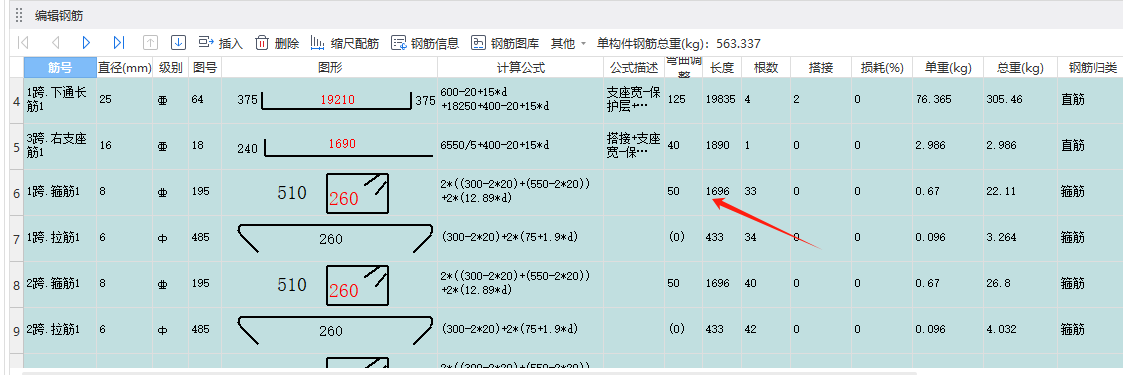Click the 插入 insert button
Image resolution: width=1123 pixels, height=375 pixels.
tap(221, 43)
